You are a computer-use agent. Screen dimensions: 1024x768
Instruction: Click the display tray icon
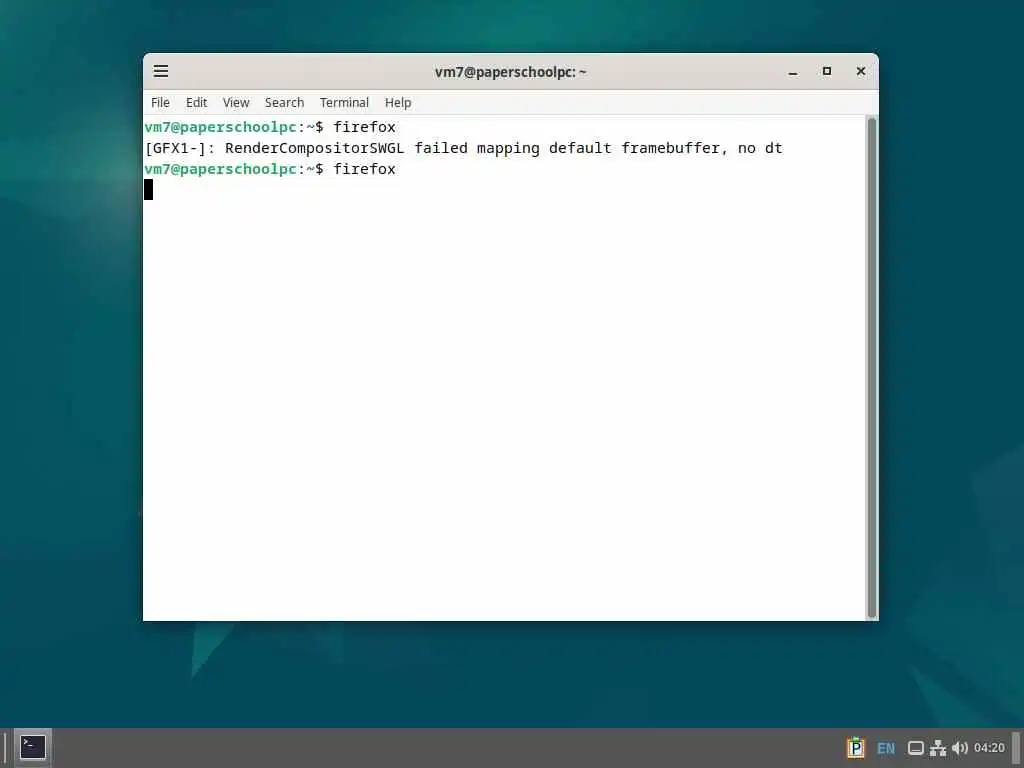916,748
